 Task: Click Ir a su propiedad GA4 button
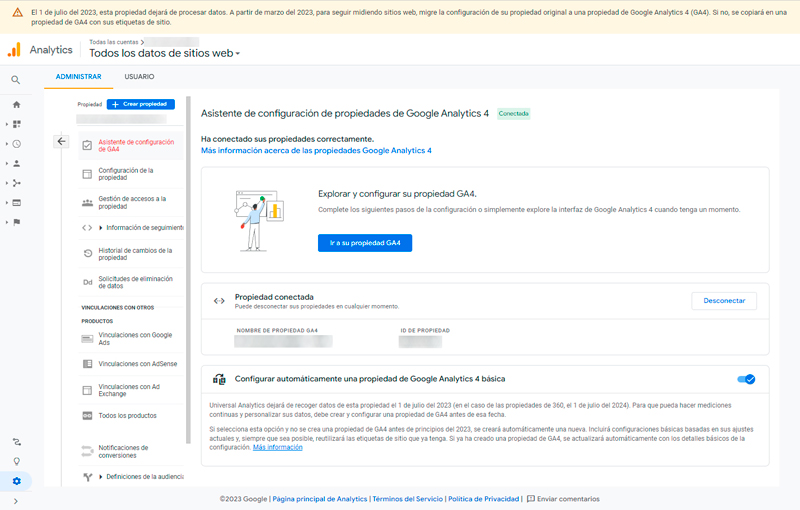click(365, 243)
